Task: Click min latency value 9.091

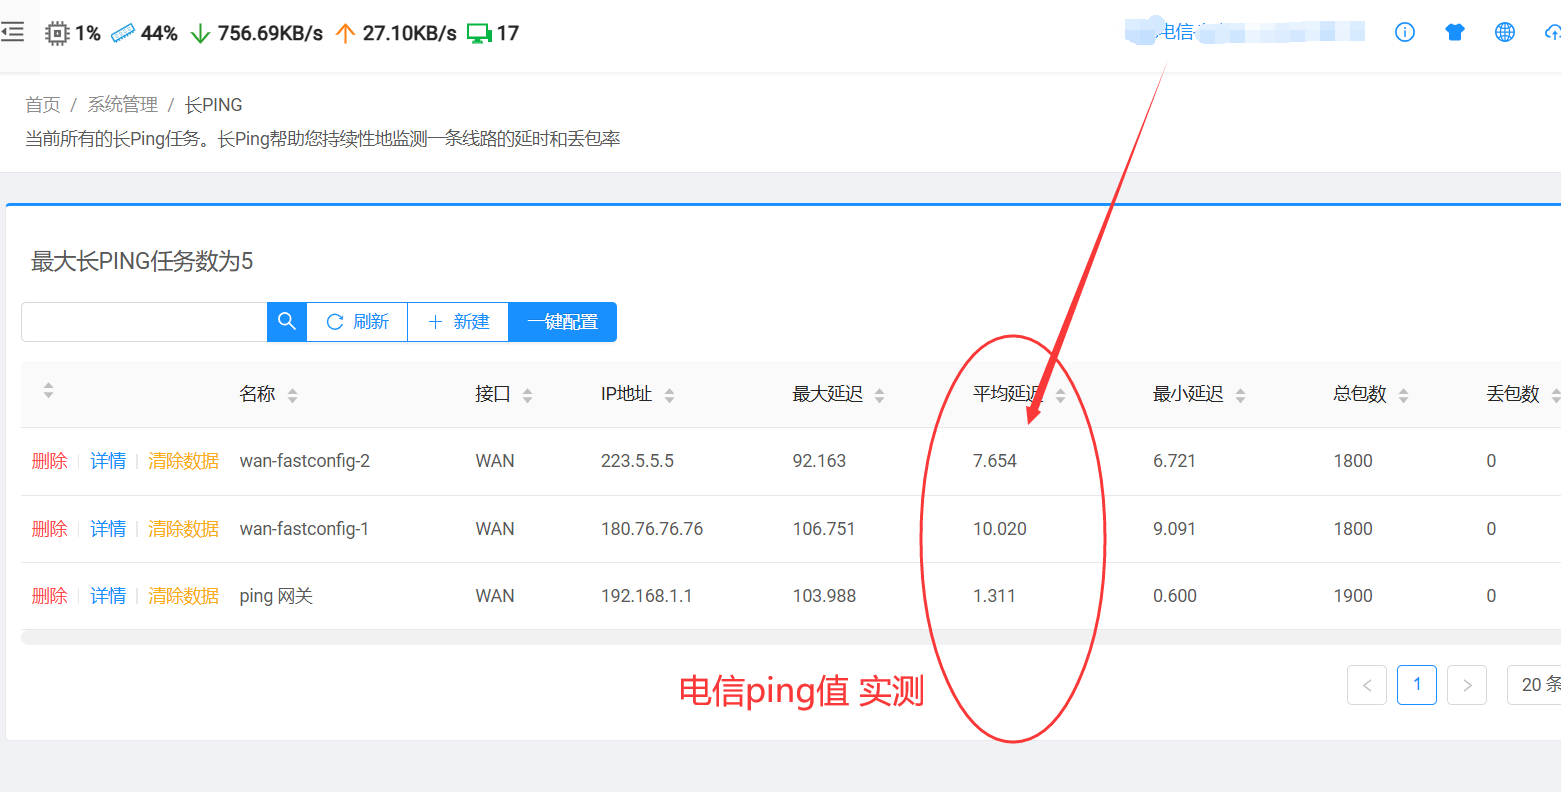Action: point(1175,529)
